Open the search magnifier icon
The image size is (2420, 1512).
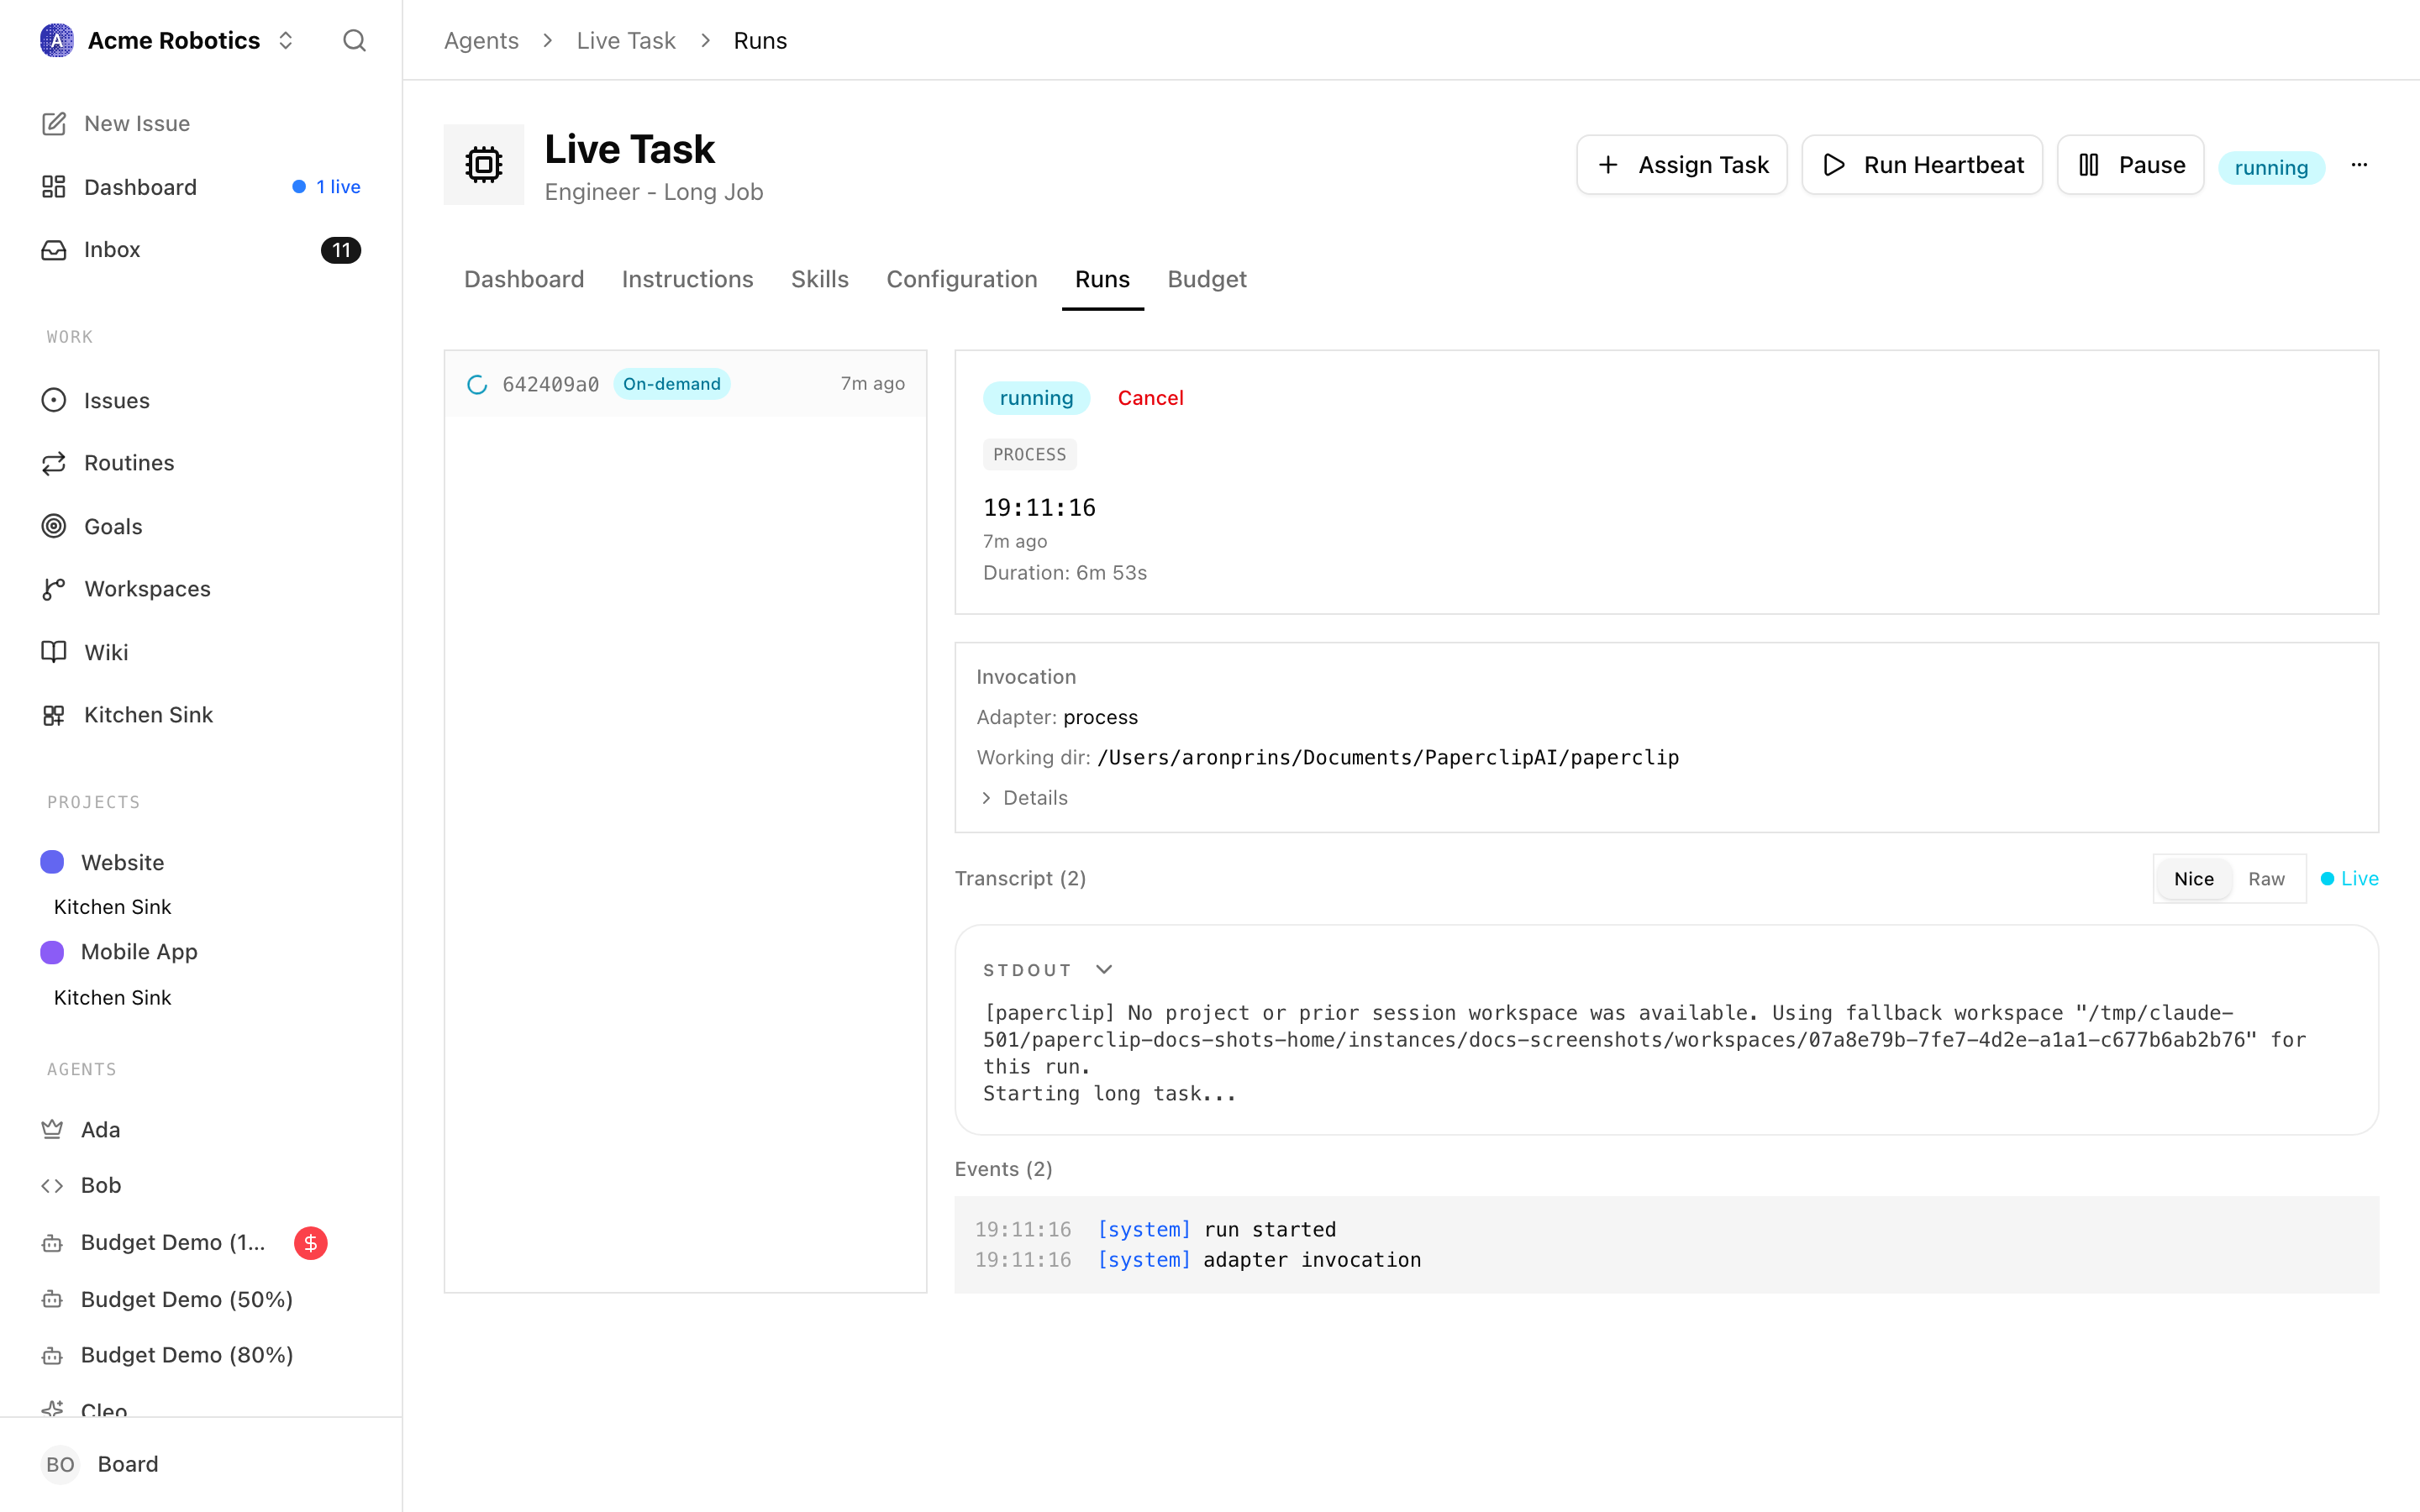354,40
